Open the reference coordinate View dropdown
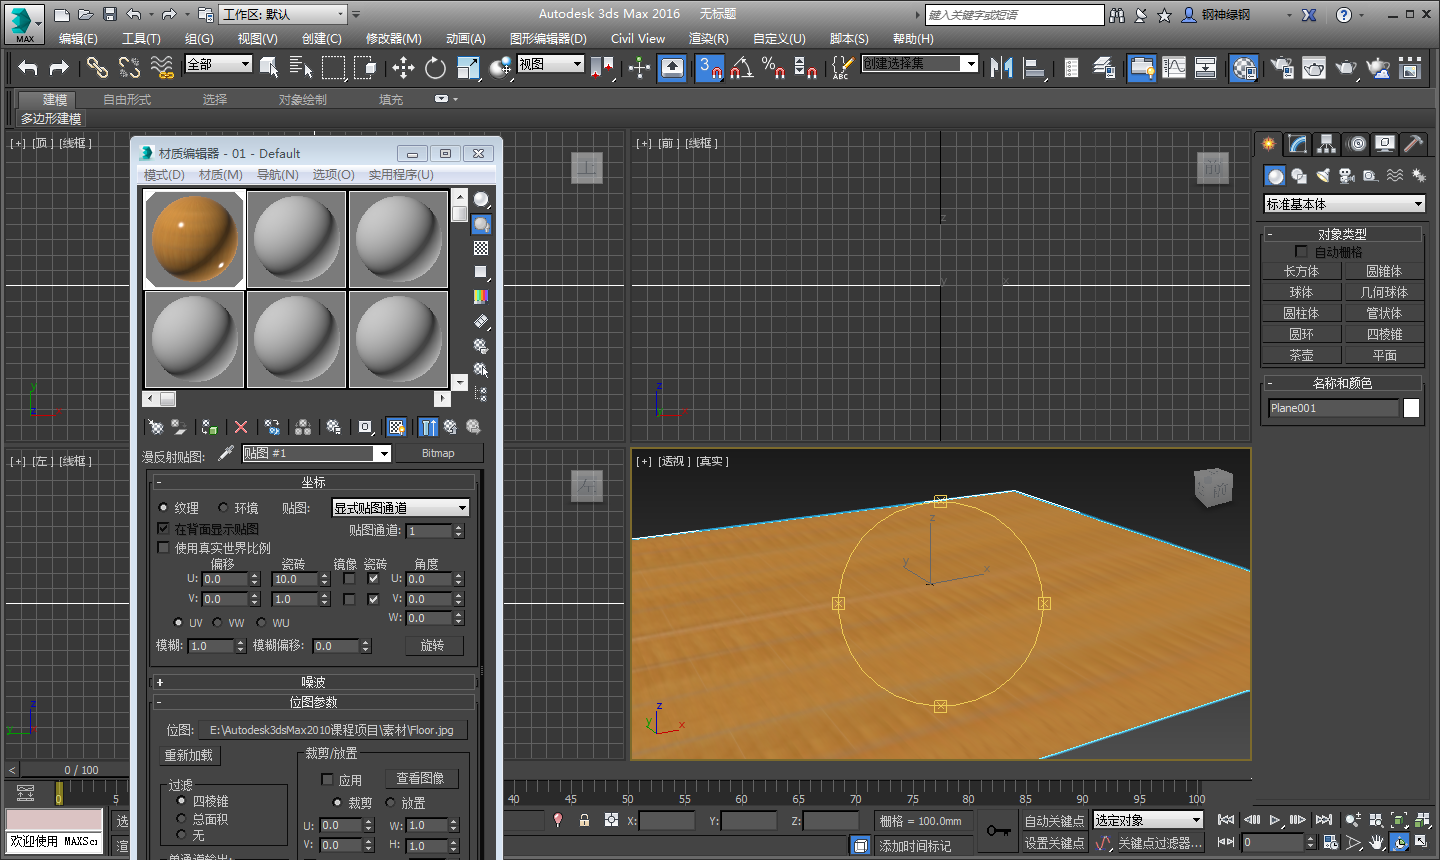Image resolution: width=1440 pixels, height=860 pixels. pos(550,64)
